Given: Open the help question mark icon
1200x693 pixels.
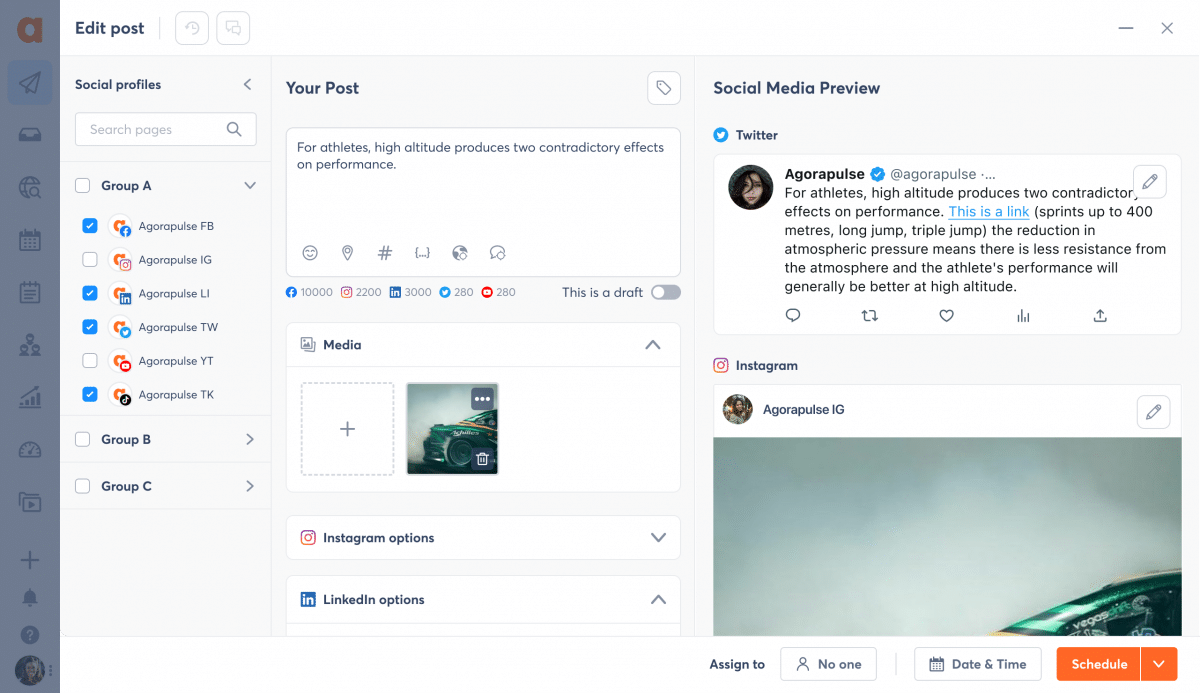Looking at the screenshot, I should [x=30, y=635].
